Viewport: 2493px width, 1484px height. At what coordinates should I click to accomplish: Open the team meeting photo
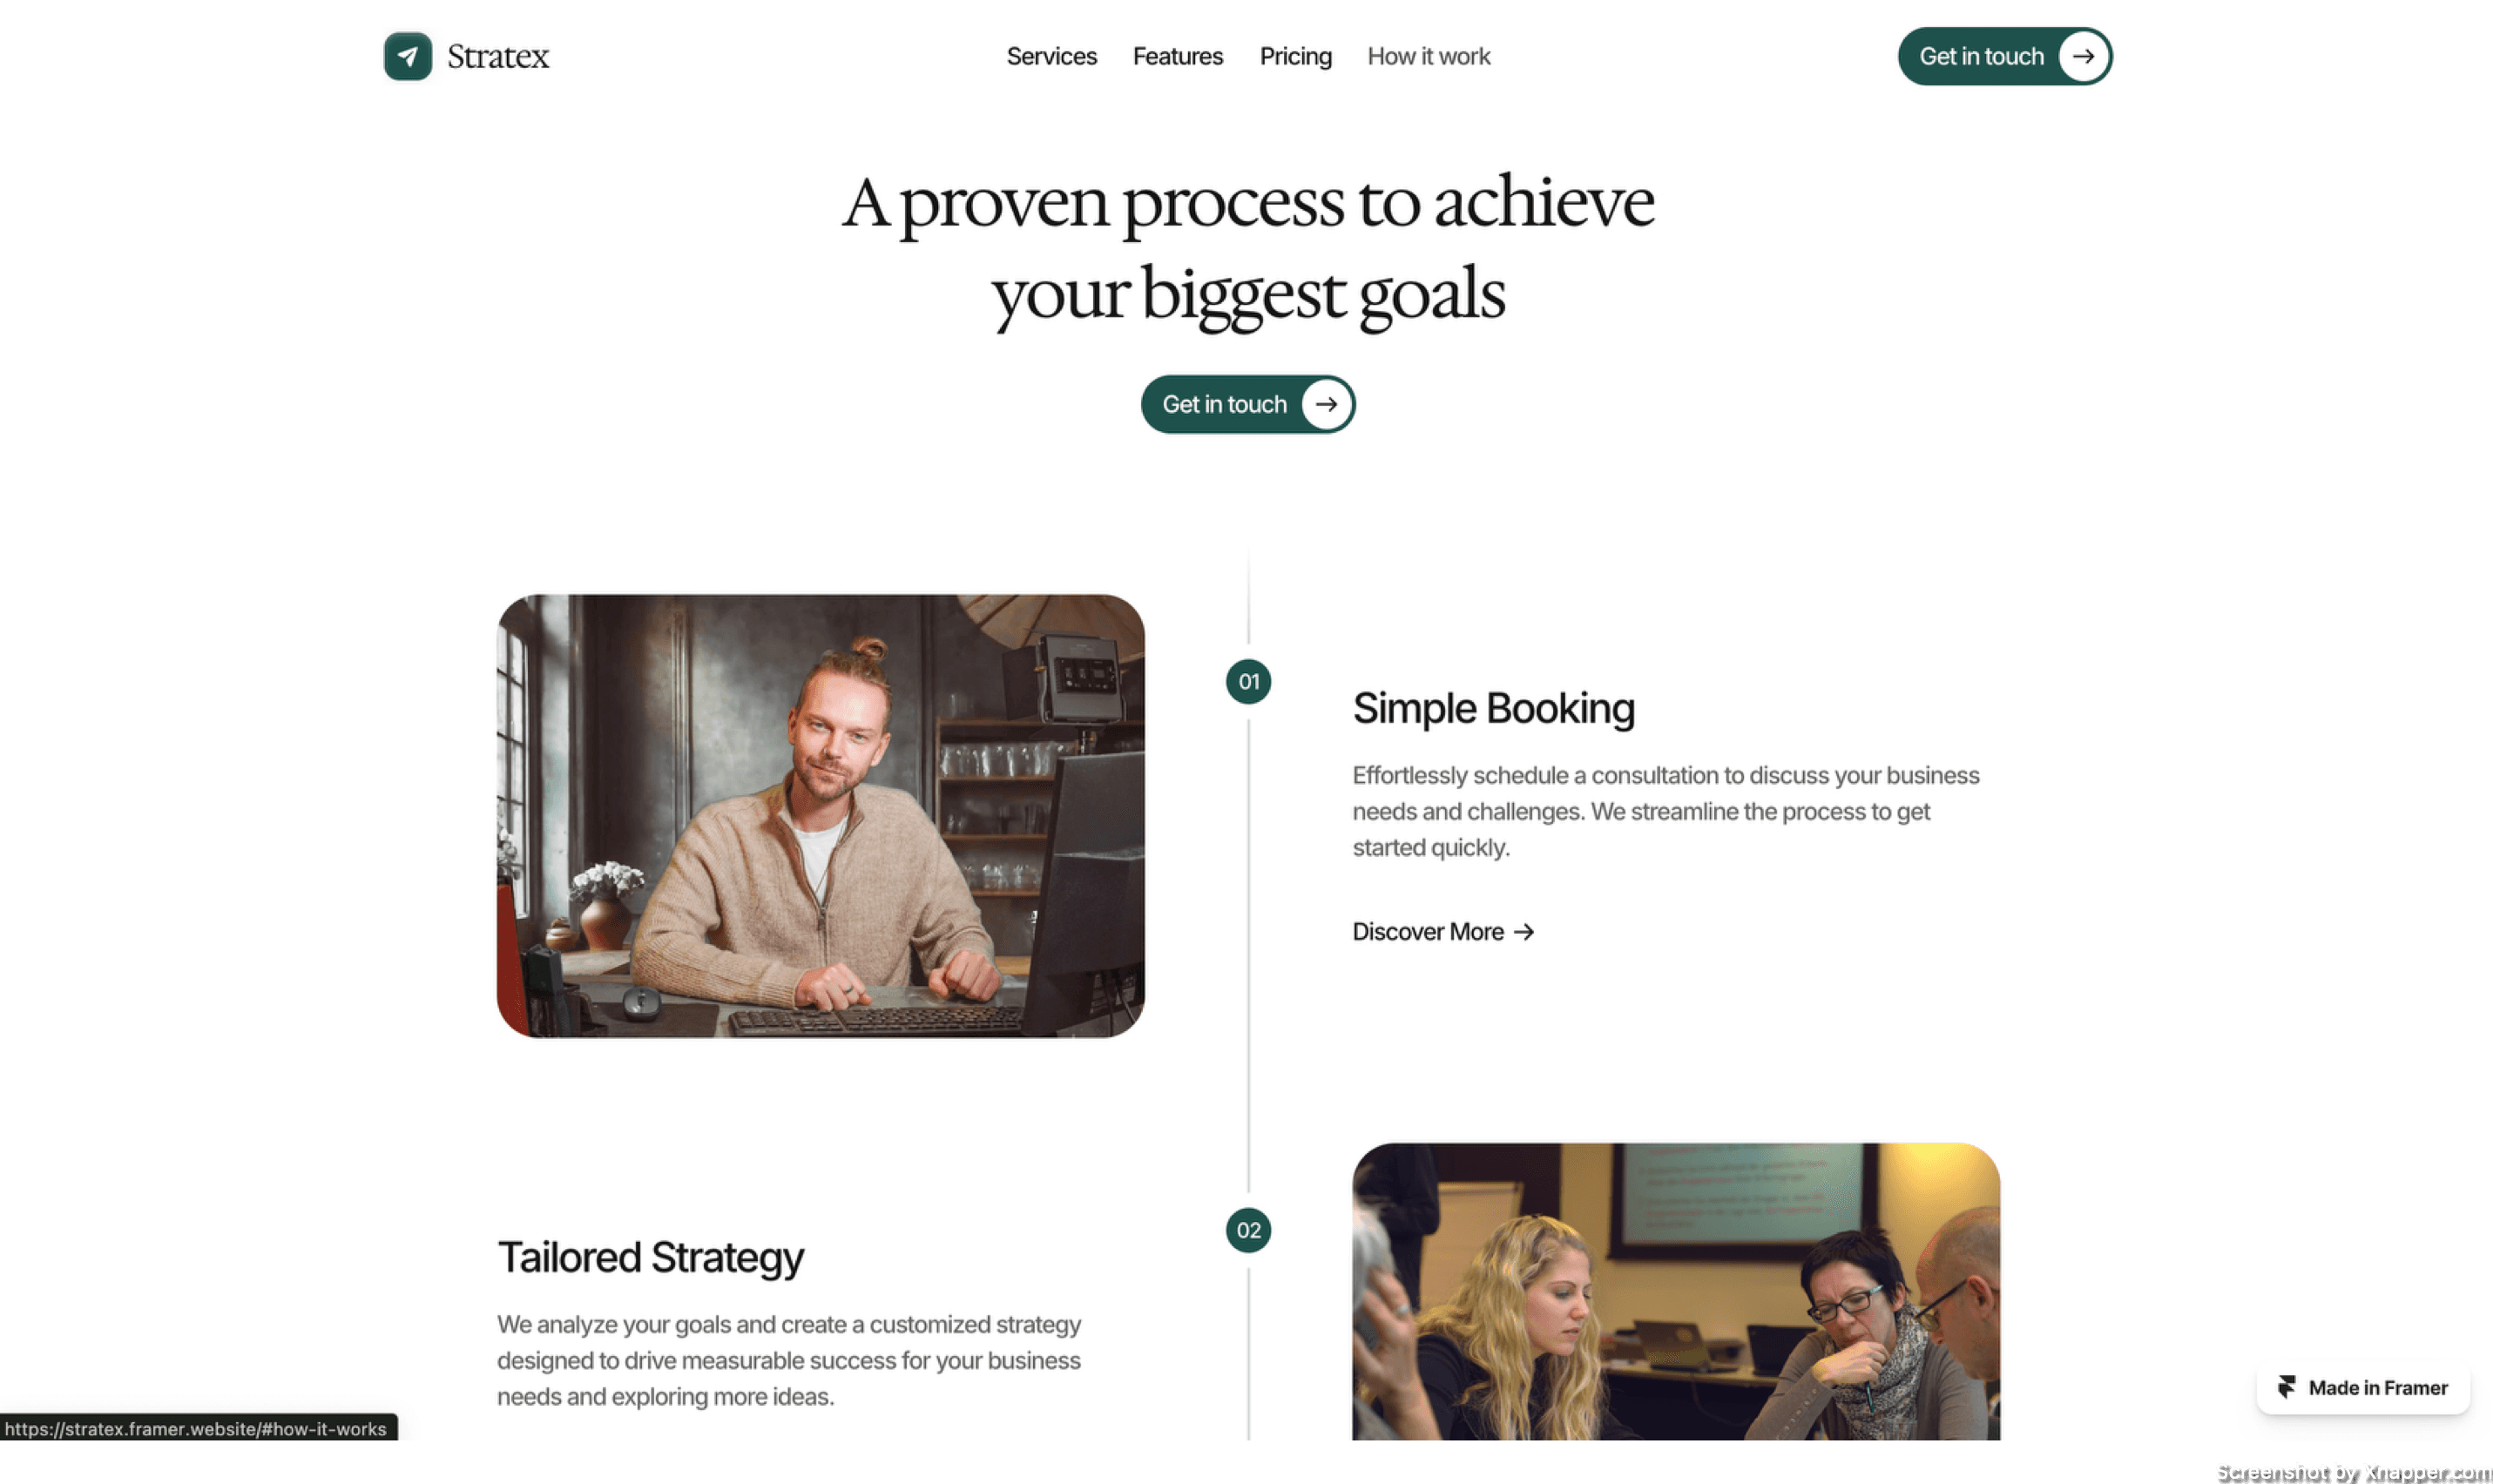(x=1675, y=1291)
